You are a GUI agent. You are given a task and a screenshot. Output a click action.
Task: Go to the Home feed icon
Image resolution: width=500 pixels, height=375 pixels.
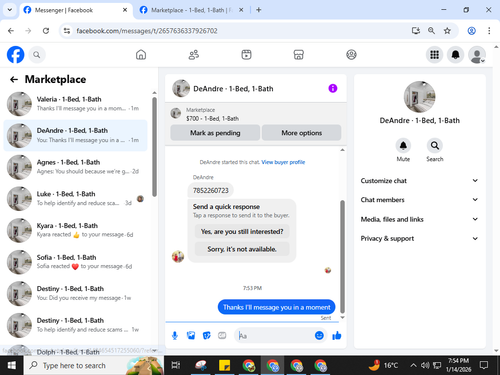tap(141, 55)
